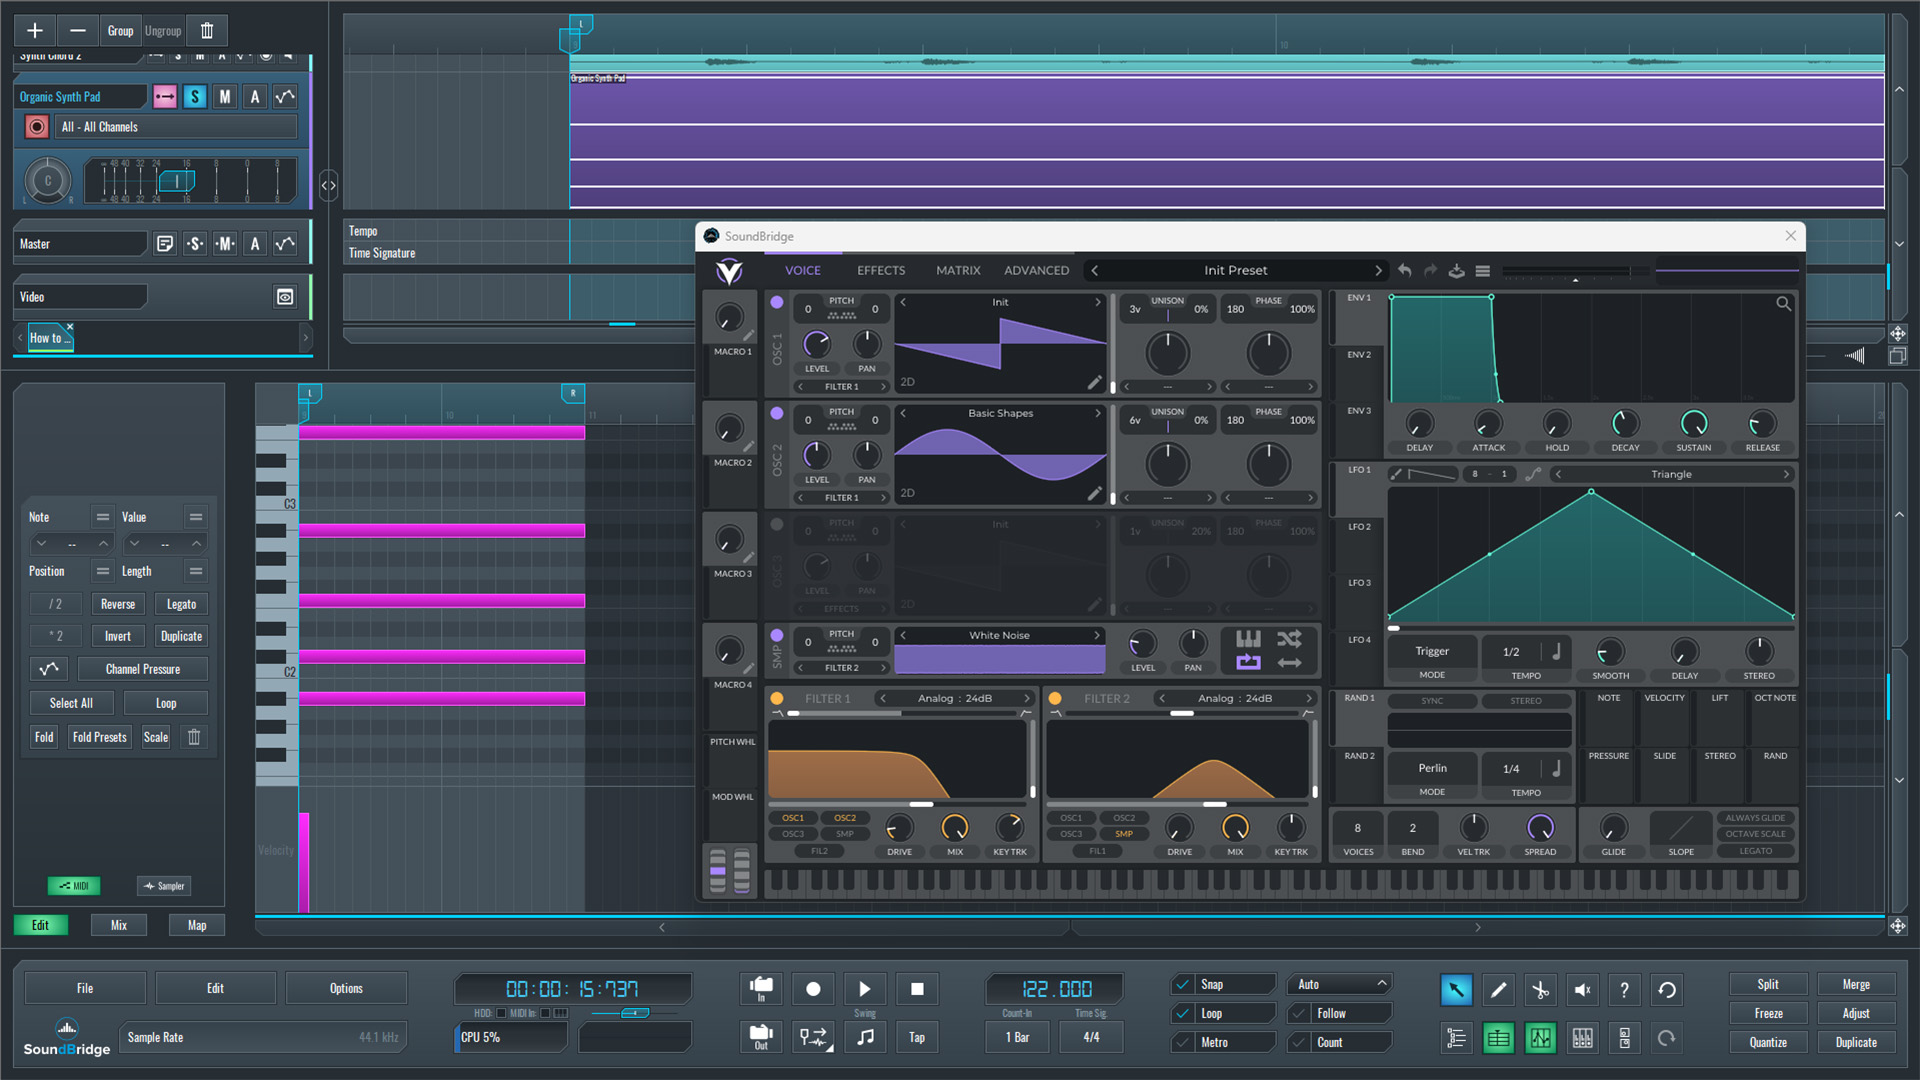Open the Auto snap dropdown

1340,984
